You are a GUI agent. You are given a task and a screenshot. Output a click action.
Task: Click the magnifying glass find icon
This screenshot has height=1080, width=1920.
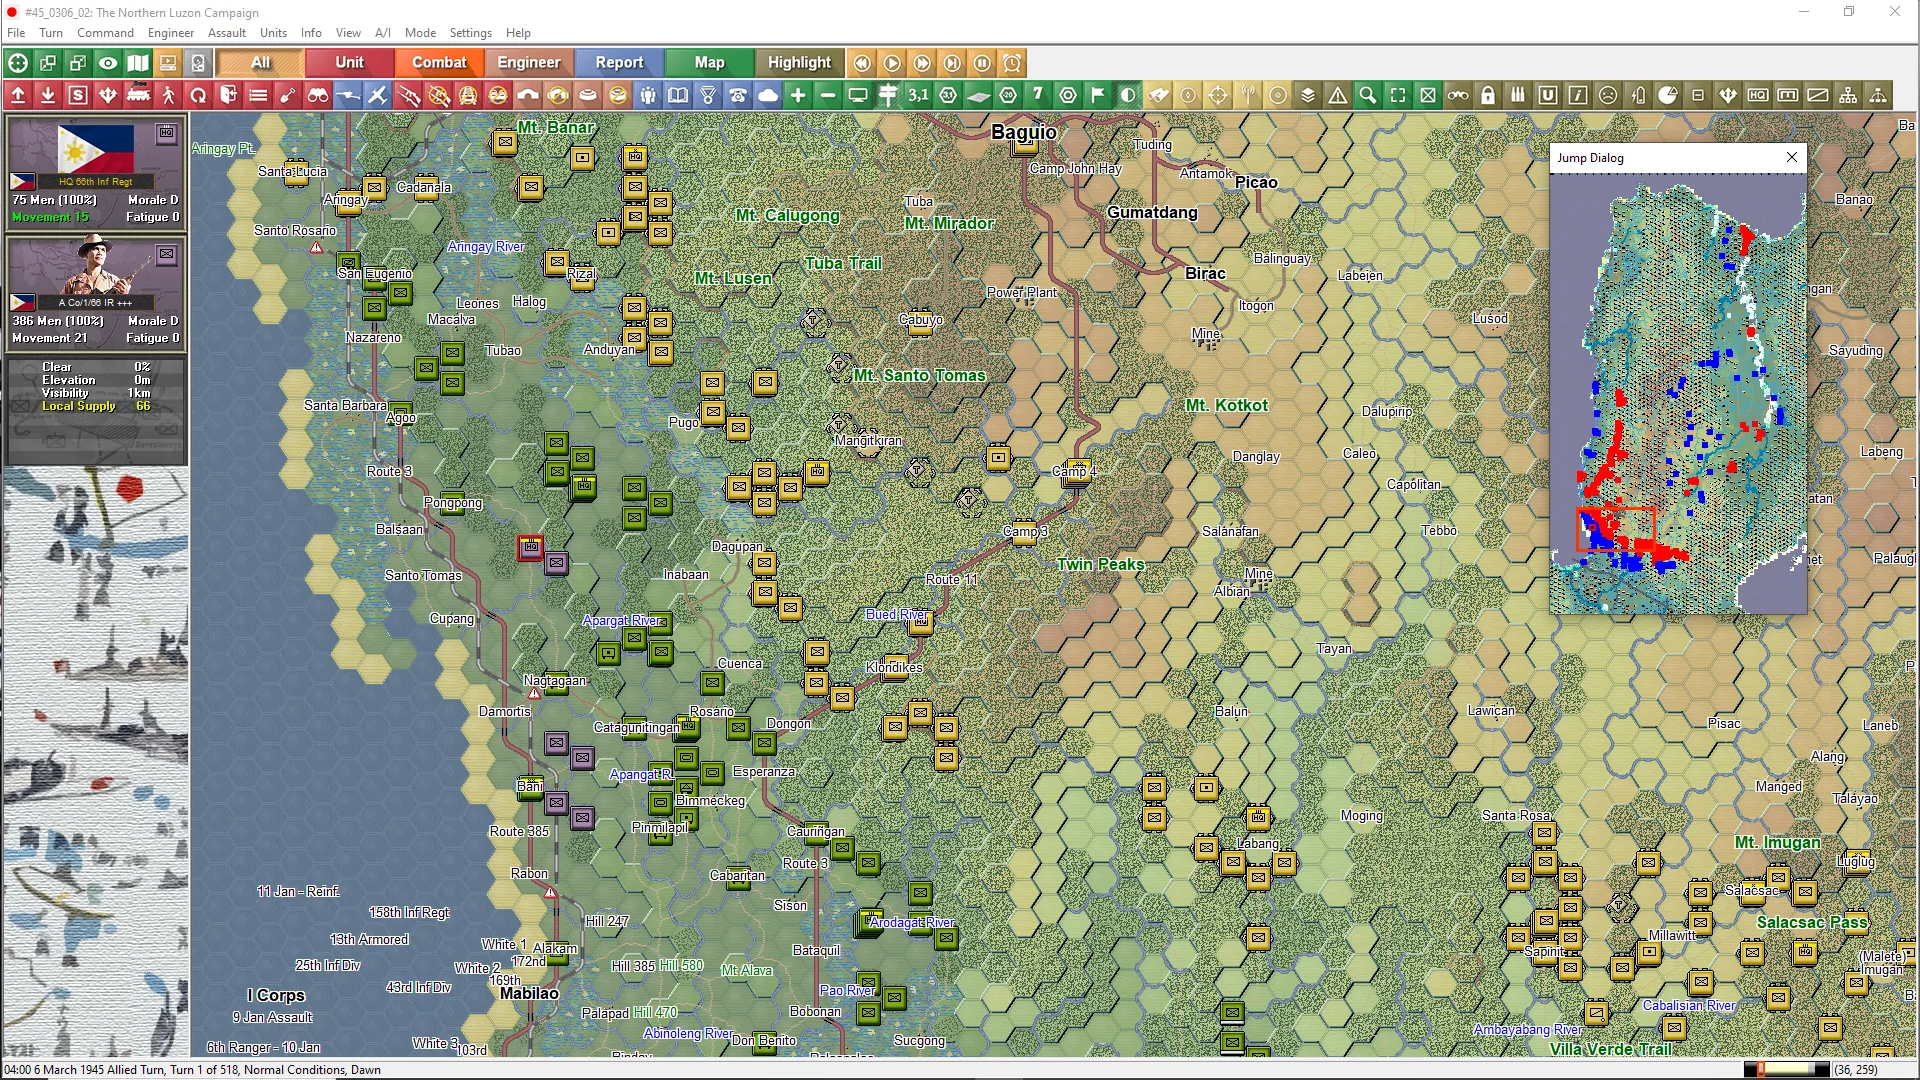click(1368, 96)
